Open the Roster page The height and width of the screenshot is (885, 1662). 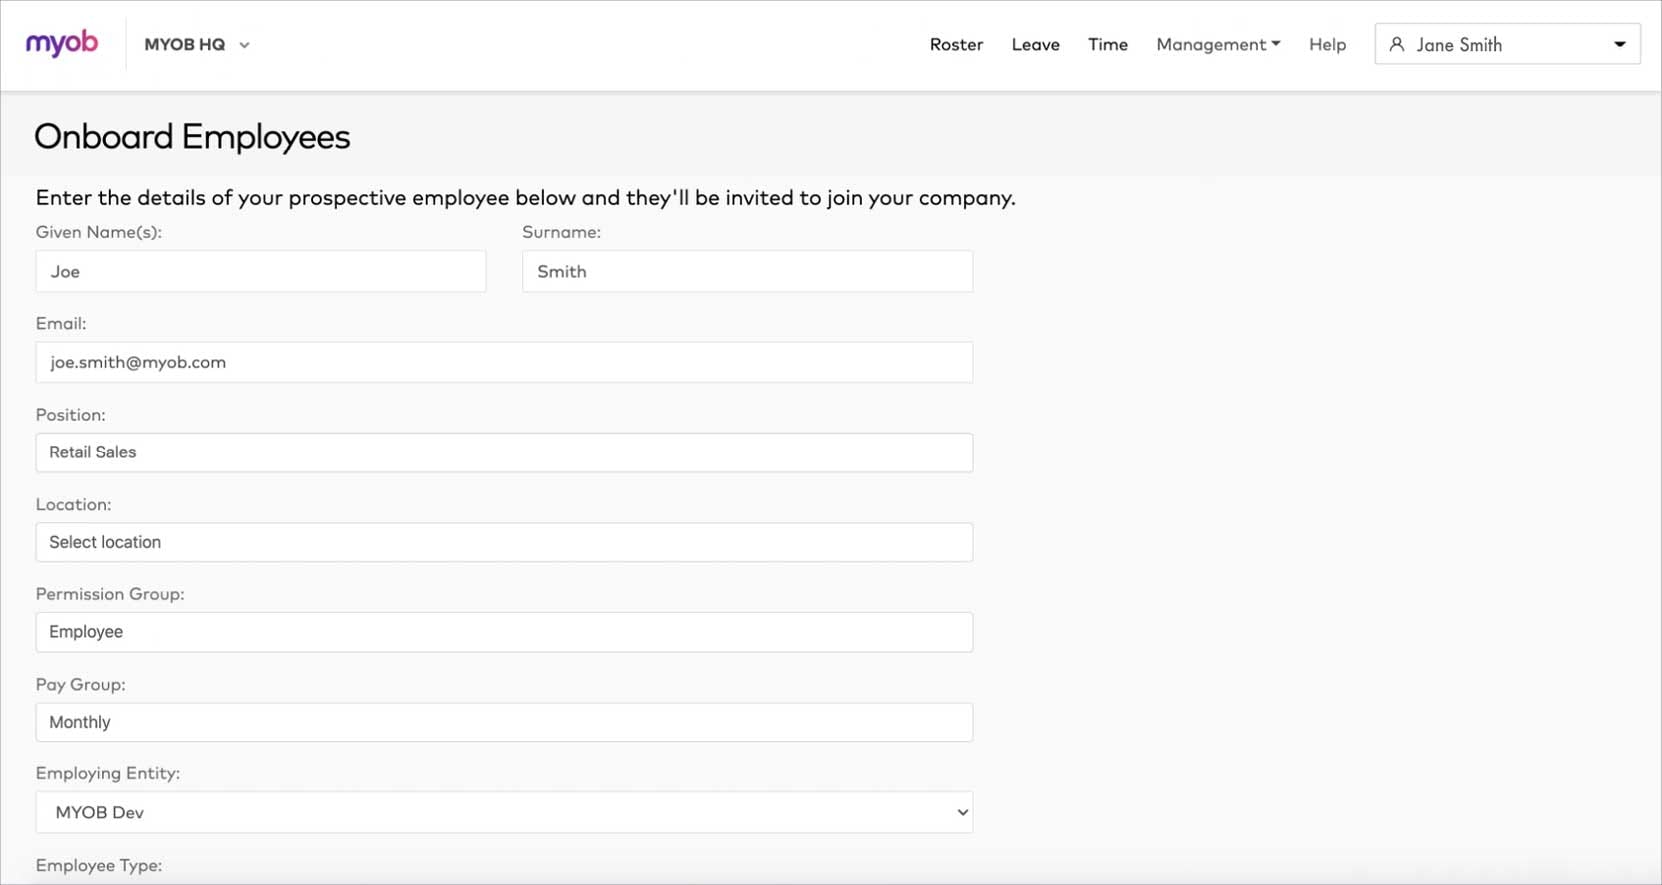pyautogui.click(x=956, y=45)
